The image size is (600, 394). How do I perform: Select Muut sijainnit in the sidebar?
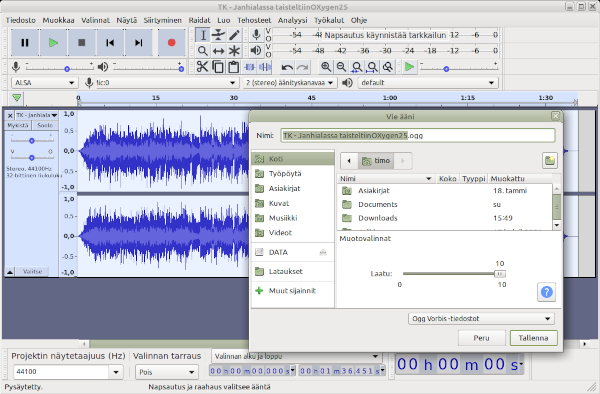pyautogui.click(x=292, y=291)
